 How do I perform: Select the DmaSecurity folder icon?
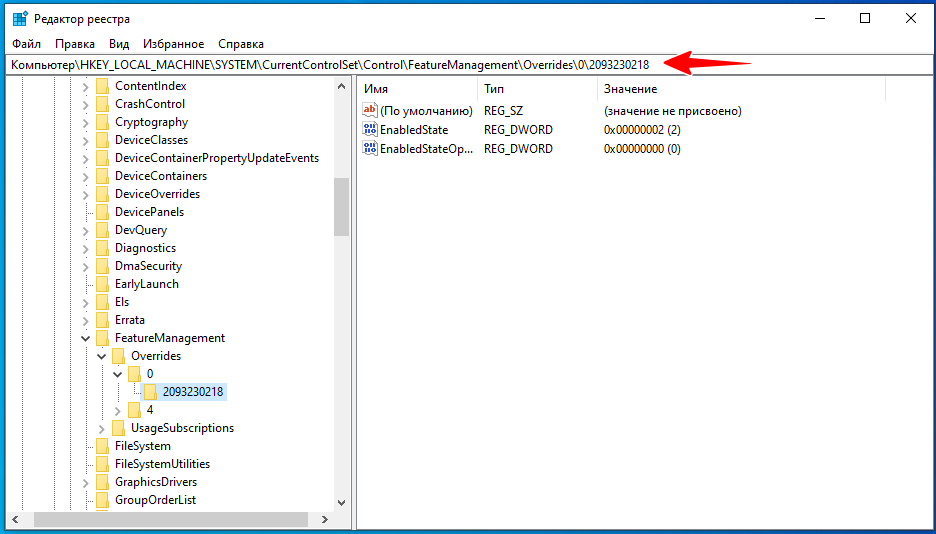pyautogui.click(x=102, y=266)
